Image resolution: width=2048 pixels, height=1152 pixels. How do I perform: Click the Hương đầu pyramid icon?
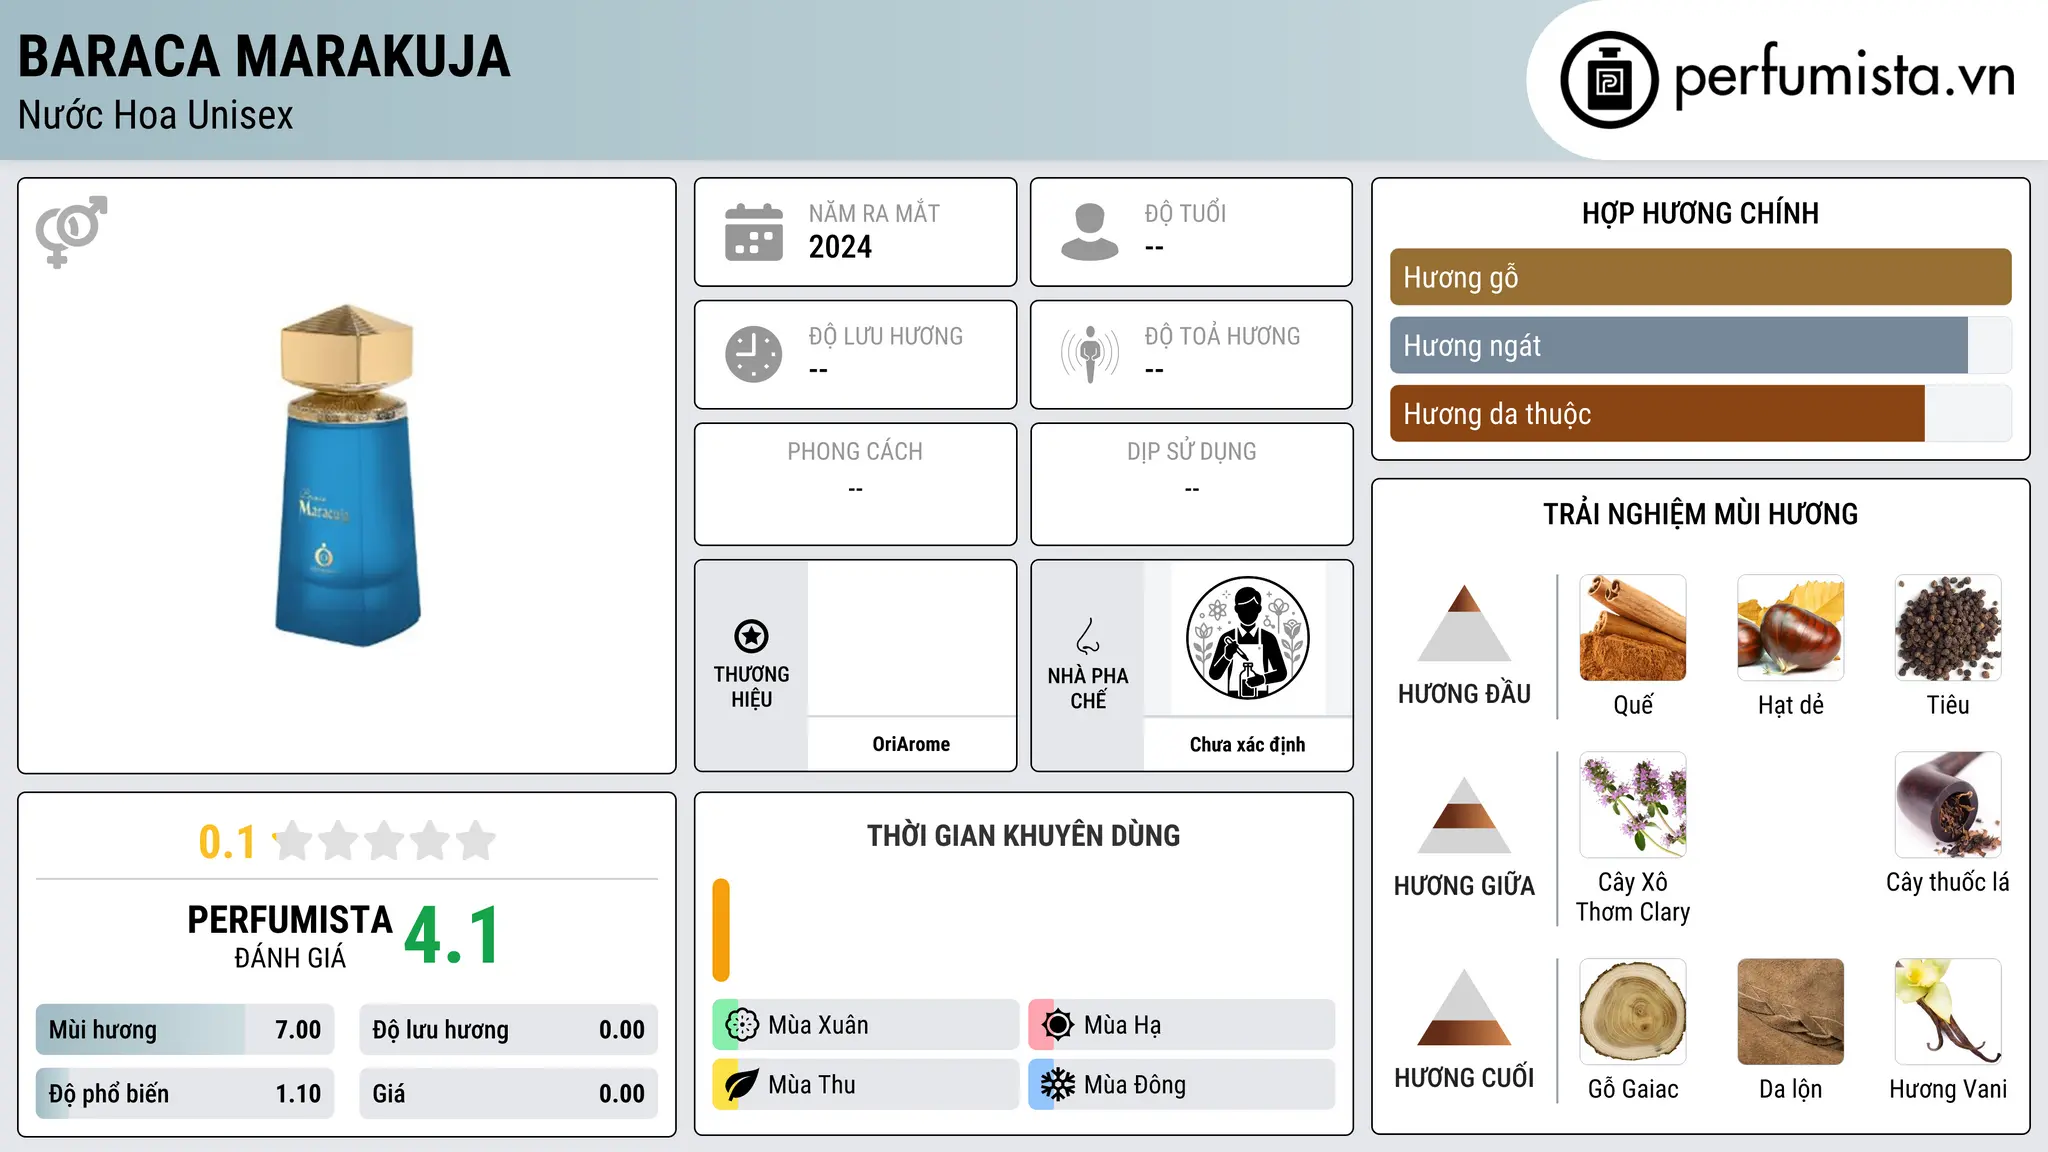pos(1464,623)
